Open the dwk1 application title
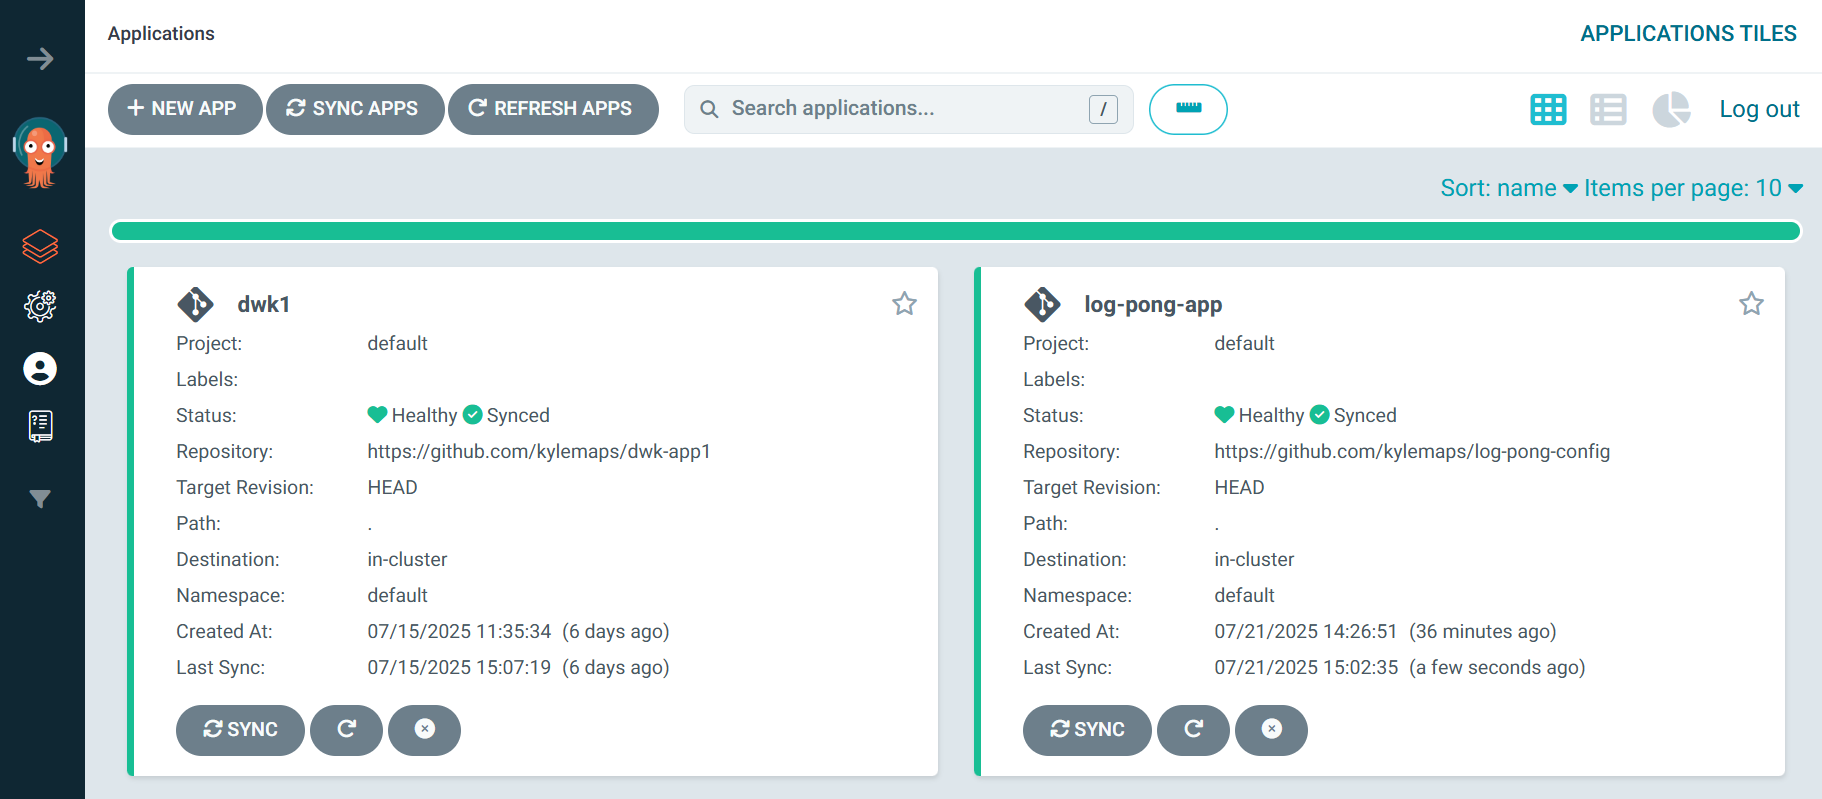This screenshot has height=799, width=1822. pyautogui.click(x=264, y=304)
